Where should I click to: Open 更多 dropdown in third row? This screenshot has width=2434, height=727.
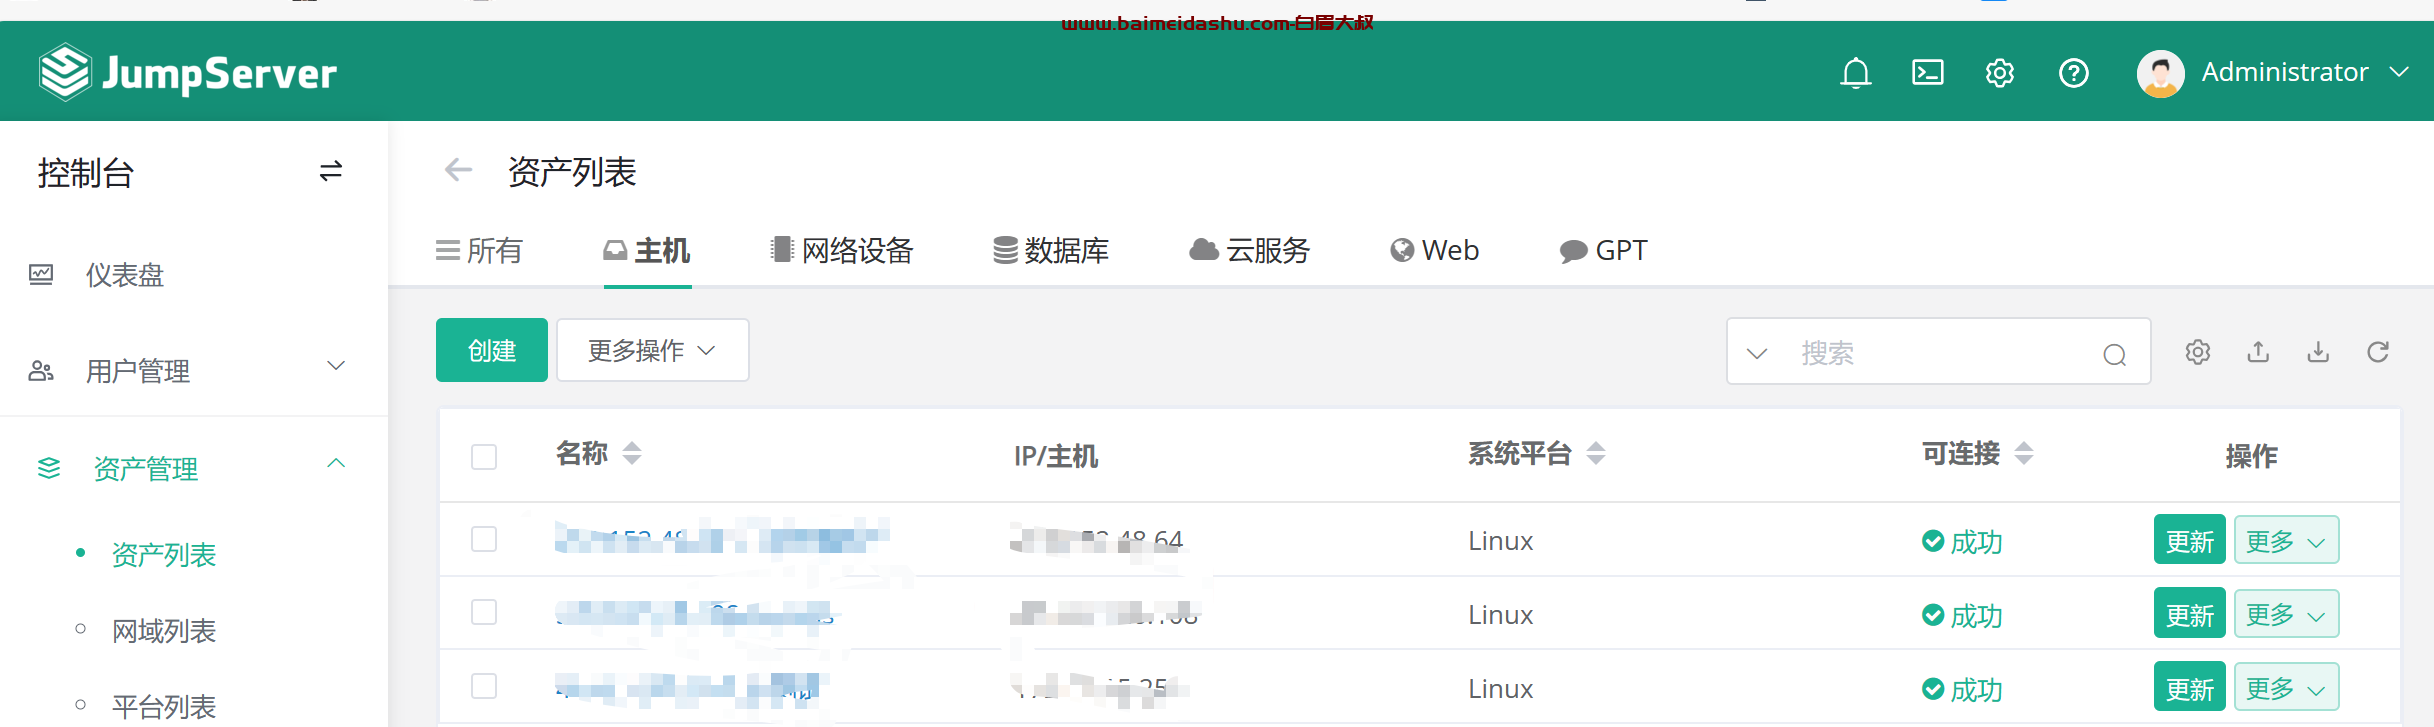[x=2286, y=688]
